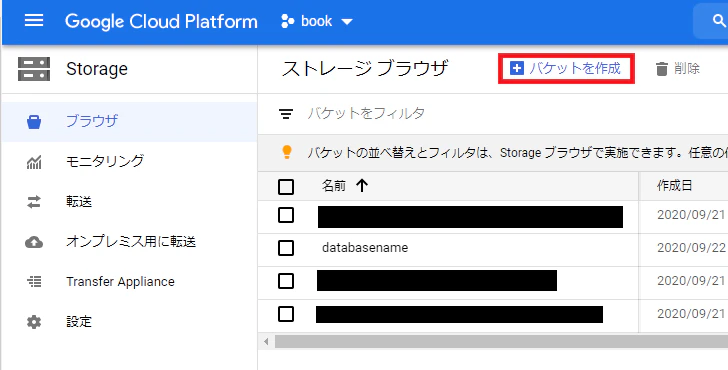728x370 pixels.
Task: Open 設定 in the sidebar
Action: pyautogui.click(x=79, y=322)
